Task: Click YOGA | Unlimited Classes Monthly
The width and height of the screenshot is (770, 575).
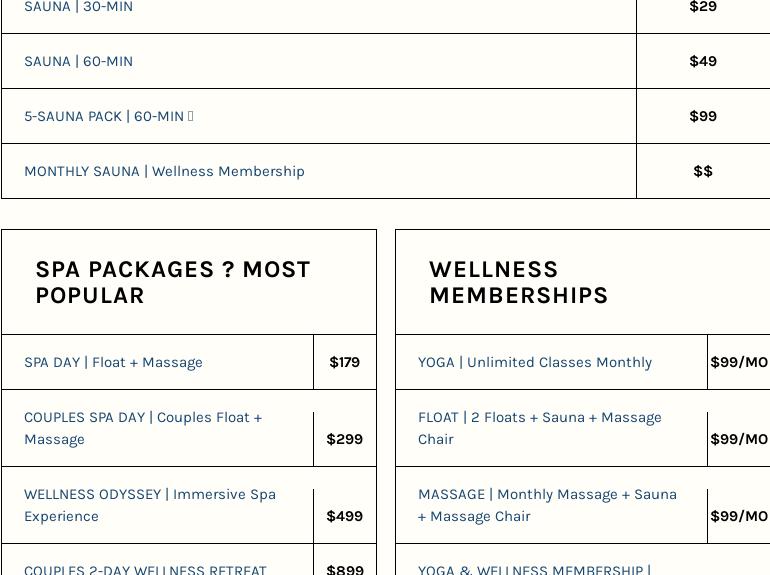Action: [534, 362]
